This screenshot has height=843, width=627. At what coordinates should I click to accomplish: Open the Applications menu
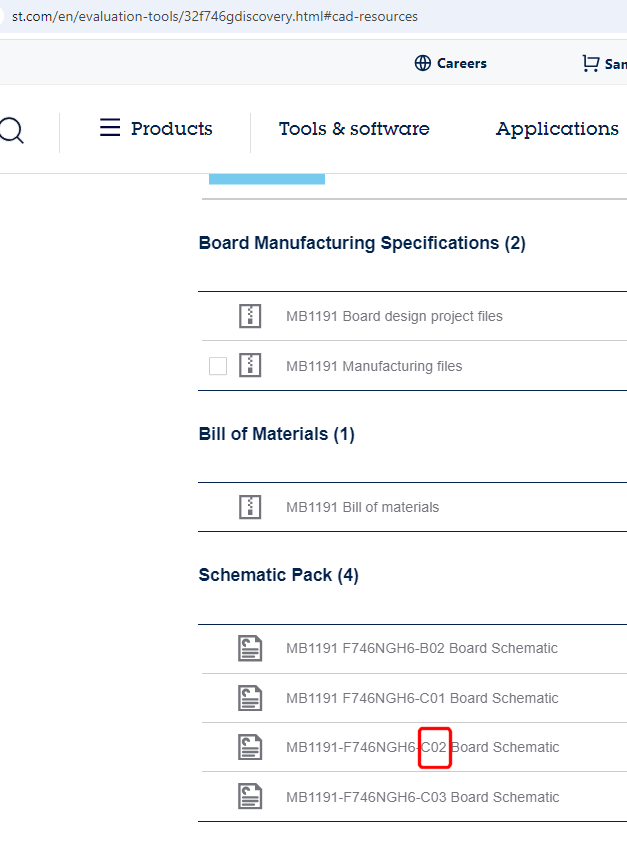(x=557, y=129)
